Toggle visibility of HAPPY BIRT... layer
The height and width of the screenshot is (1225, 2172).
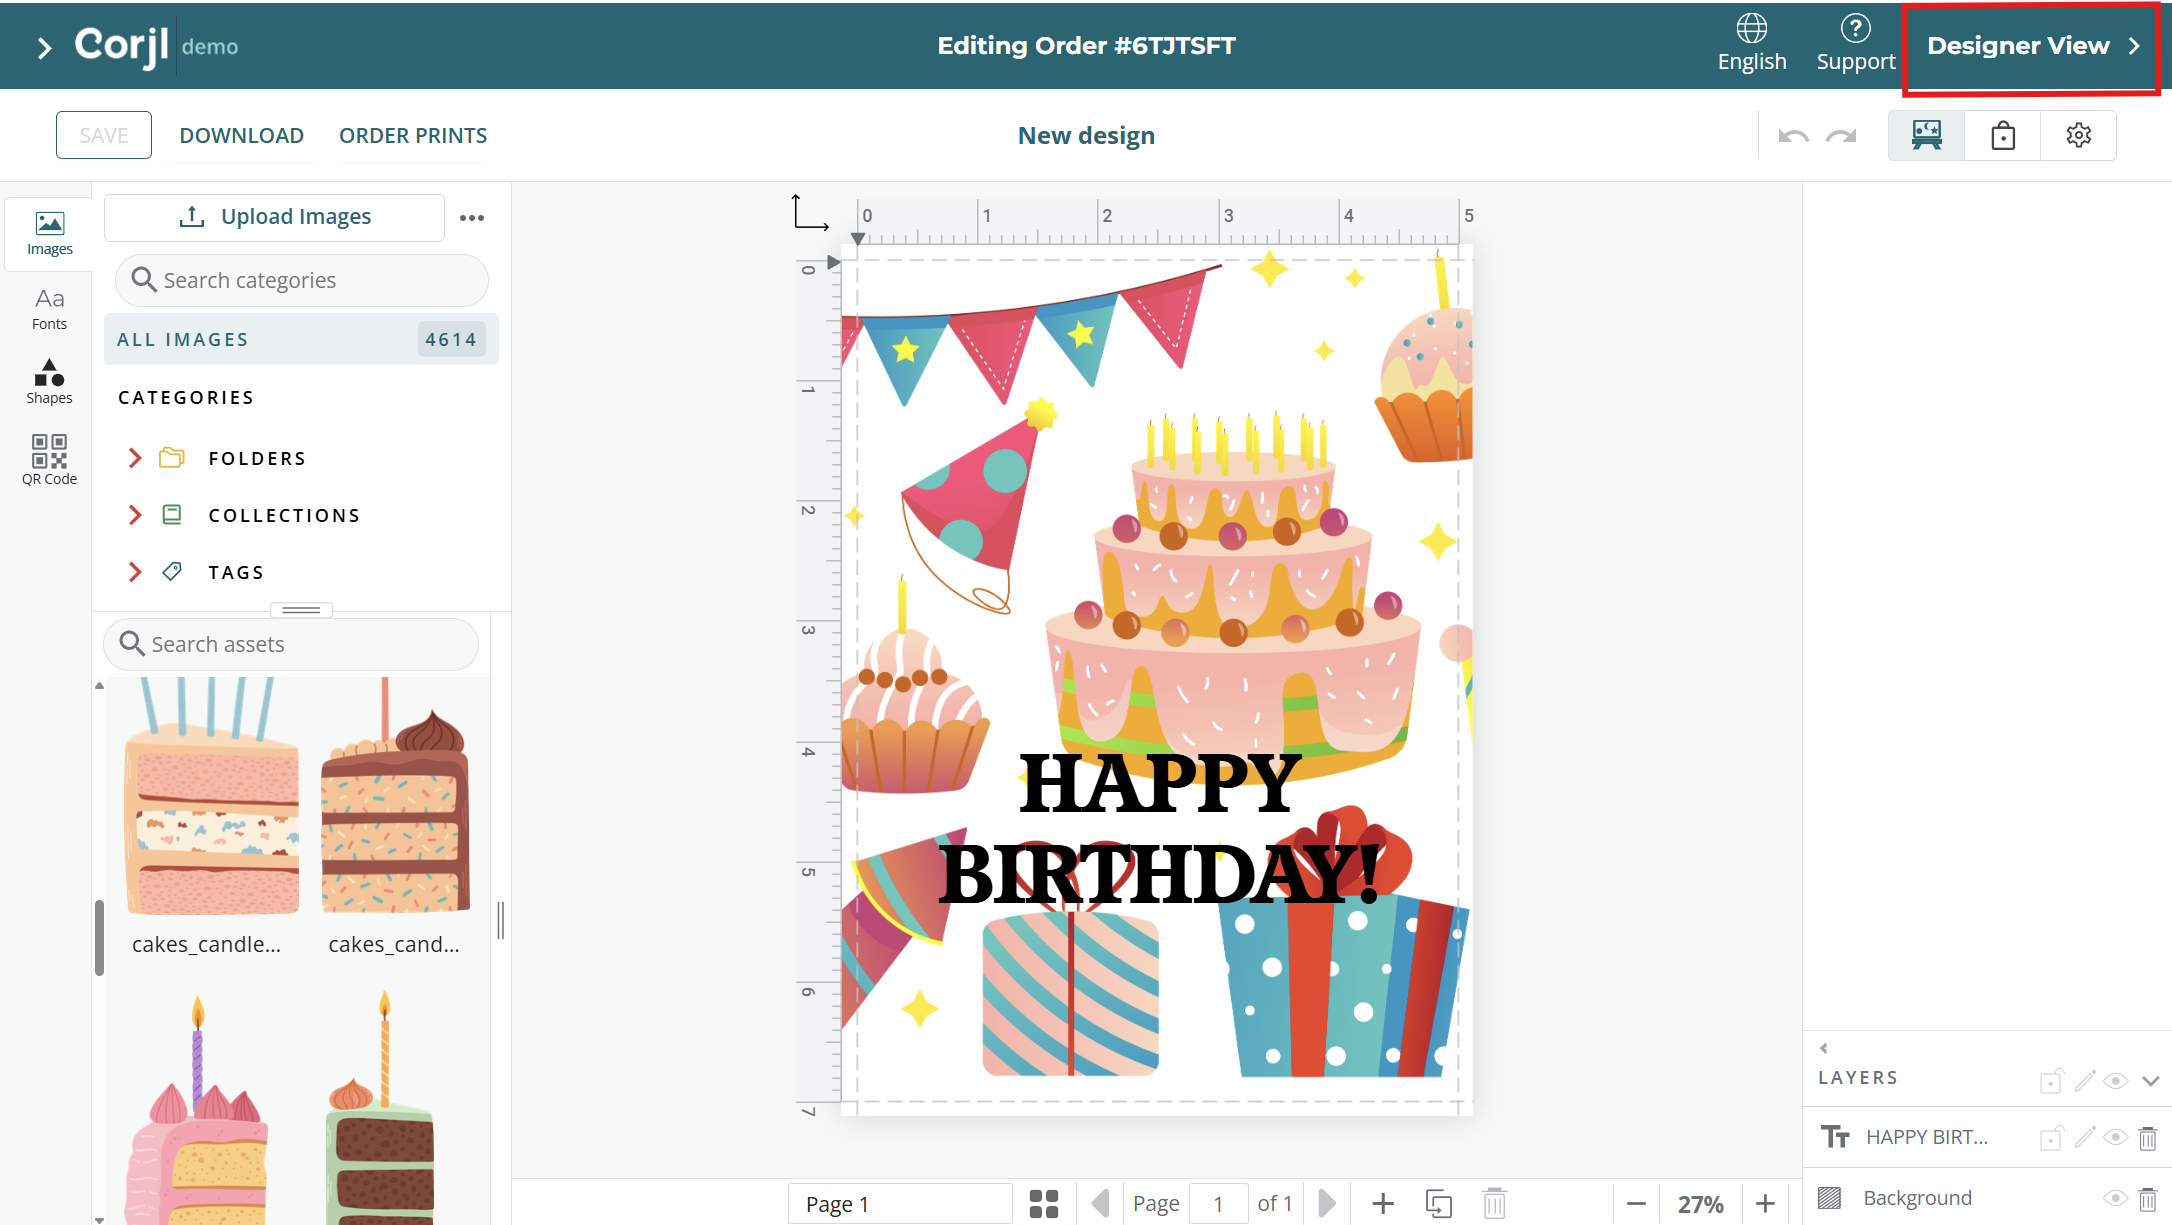point(2115,1138)
